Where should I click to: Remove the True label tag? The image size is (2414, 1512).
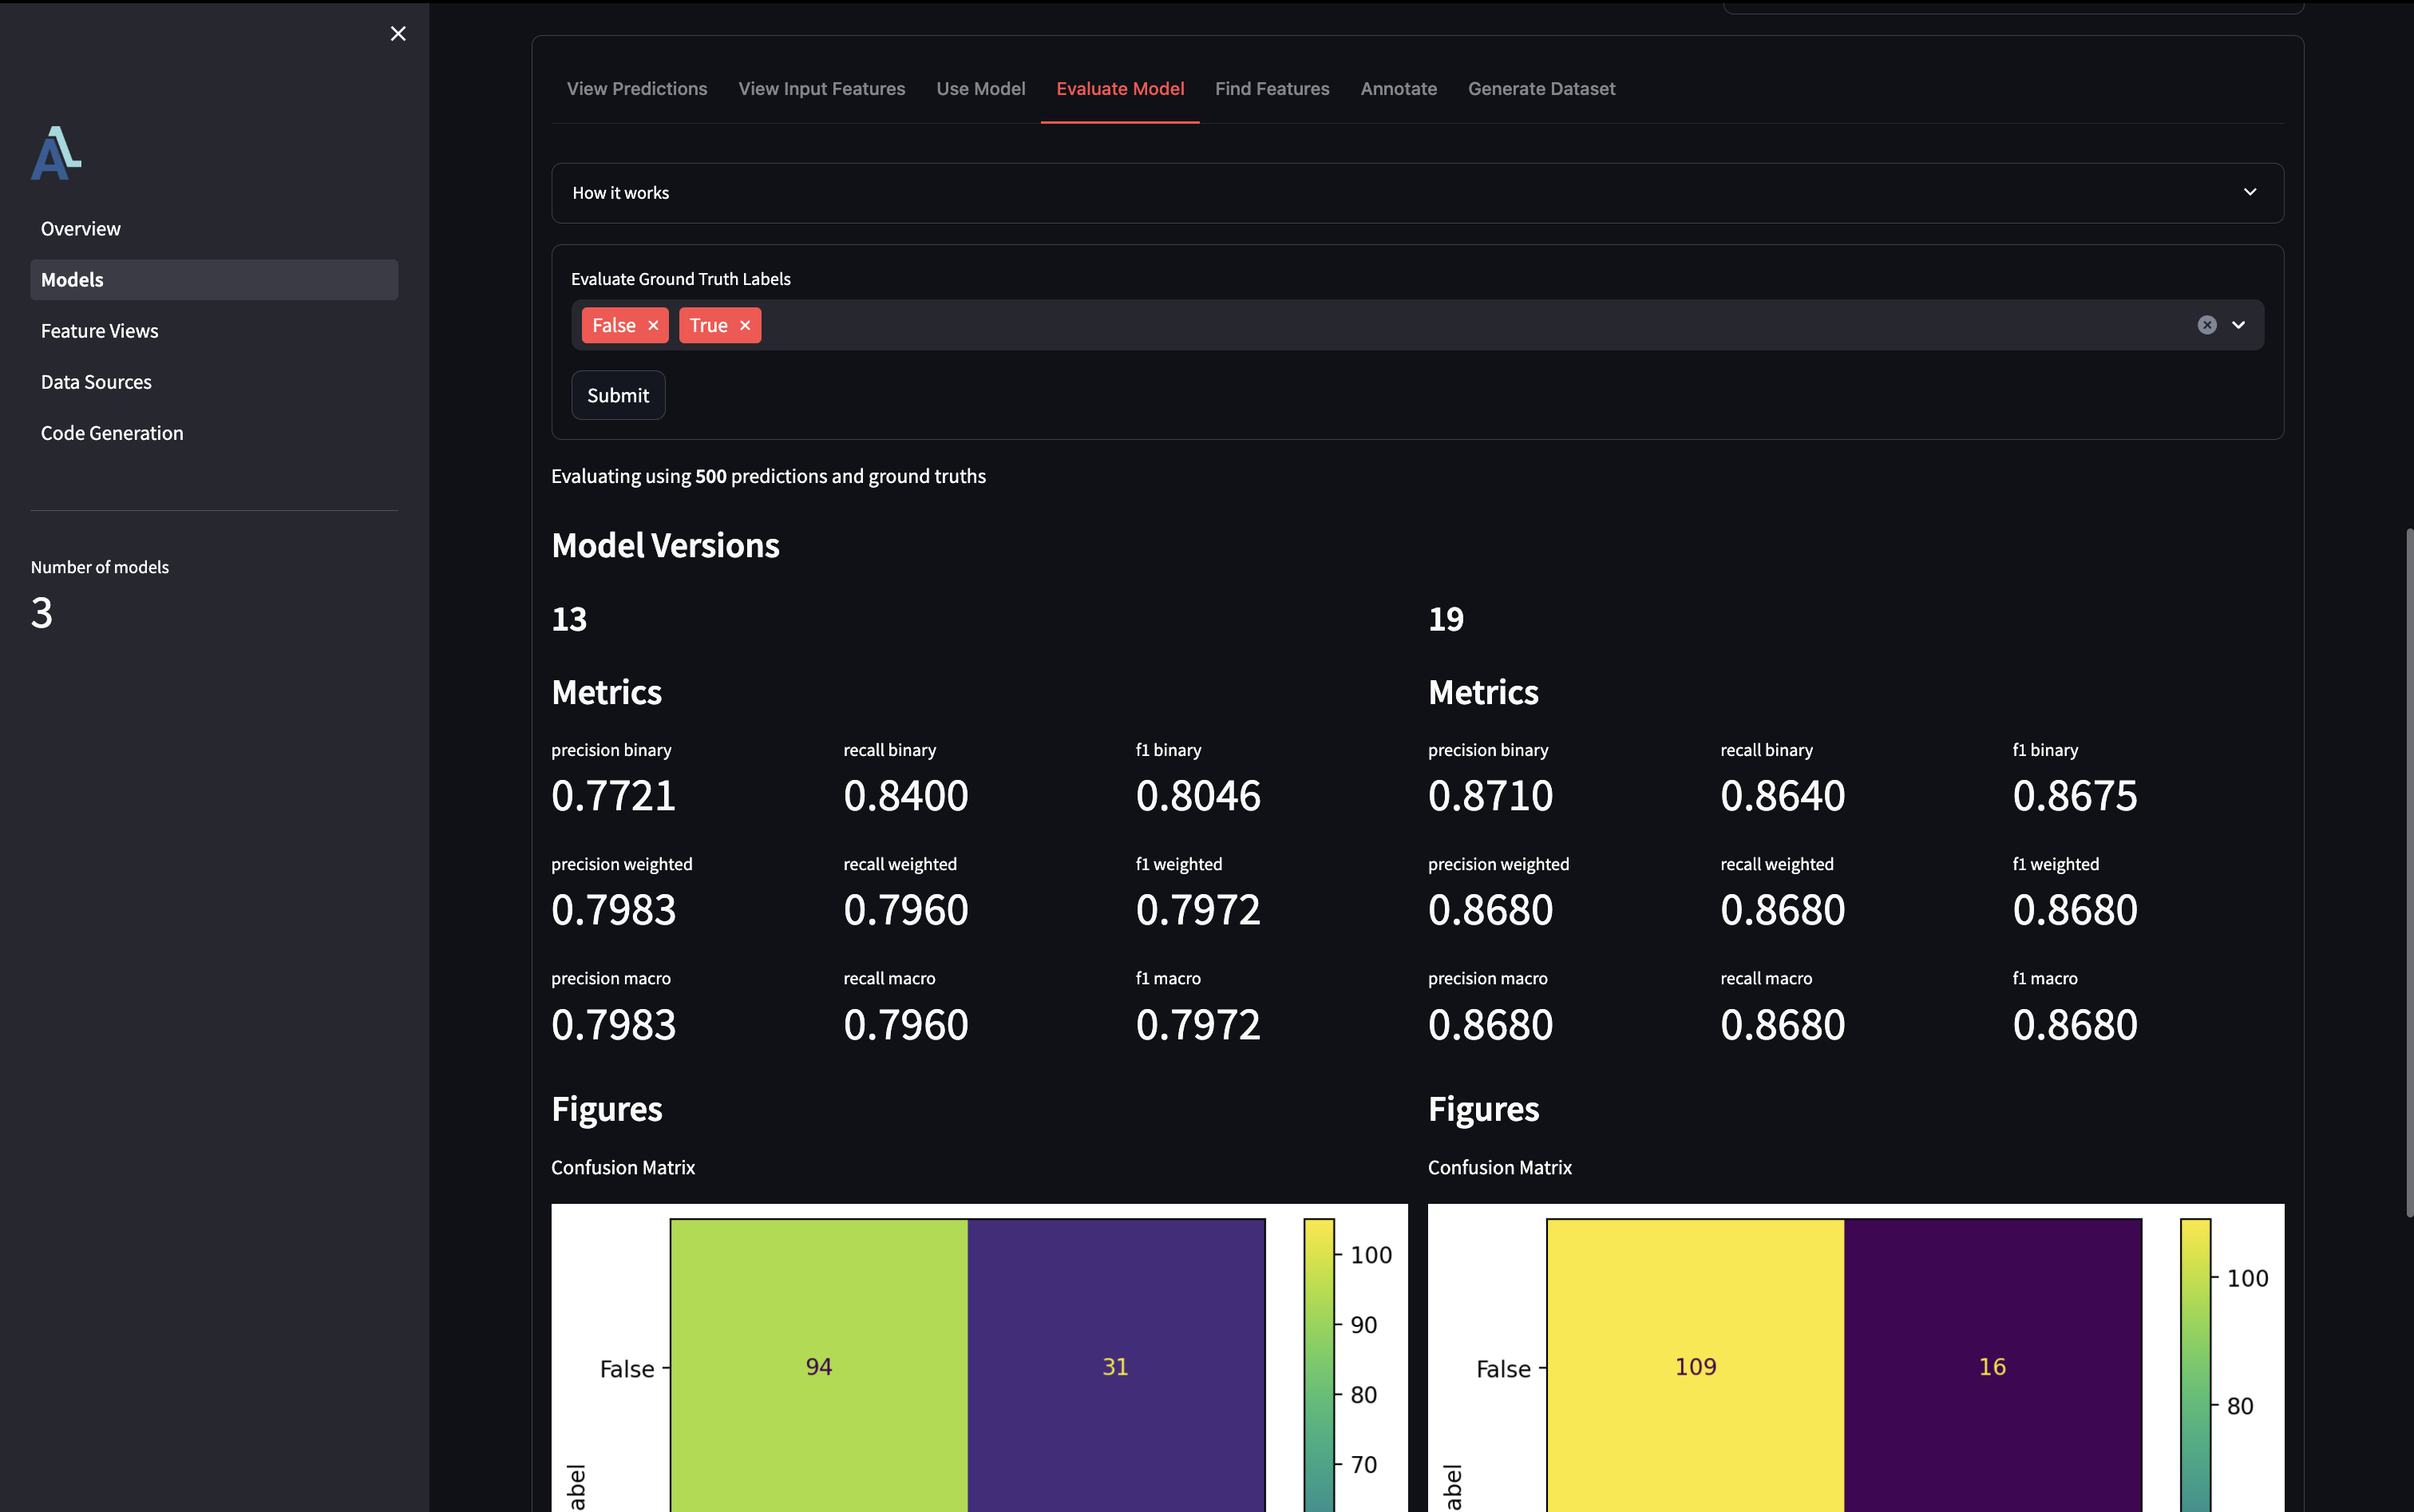click(x=745, y=325)
